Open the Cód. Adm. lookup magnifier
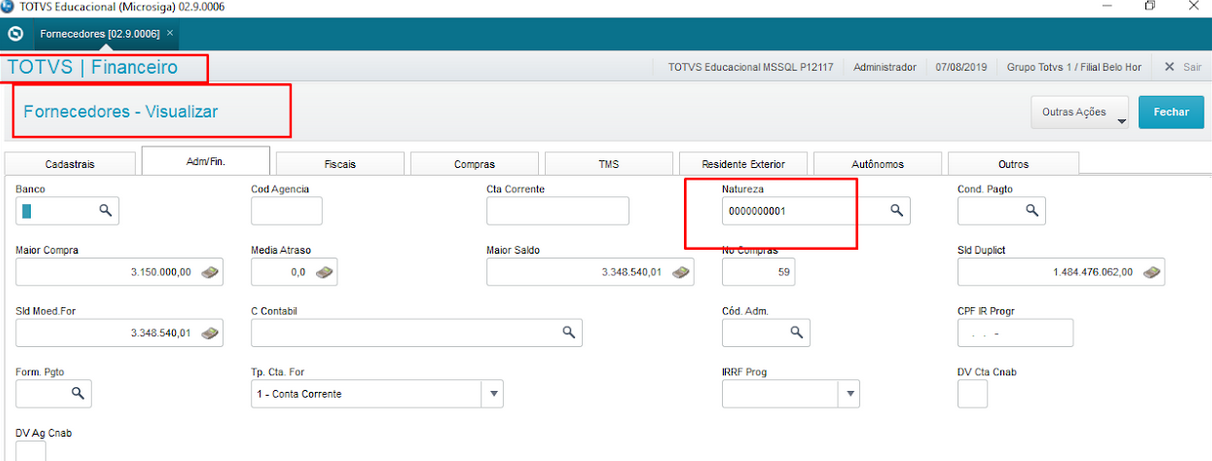Image resolution: width=1212 pixels, height=461 pixels. 796,332
